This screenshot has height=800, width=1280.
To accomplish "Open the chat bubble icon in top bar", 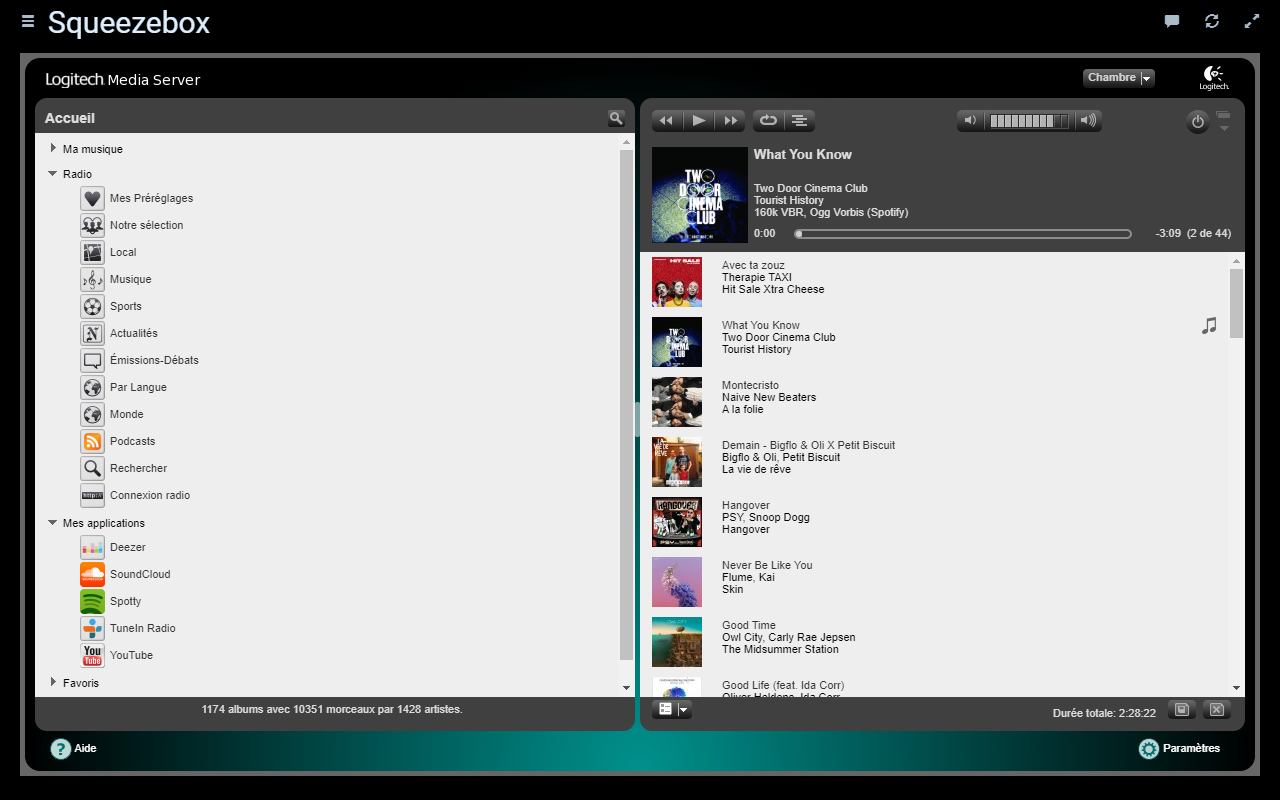I will (x=1172, y=21).
